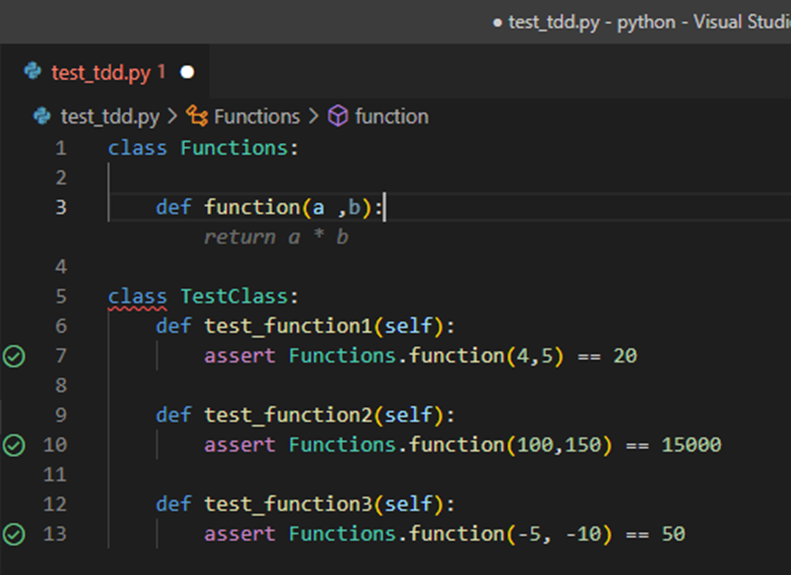Click line number 9 in the gutter

tap(61, 415)
